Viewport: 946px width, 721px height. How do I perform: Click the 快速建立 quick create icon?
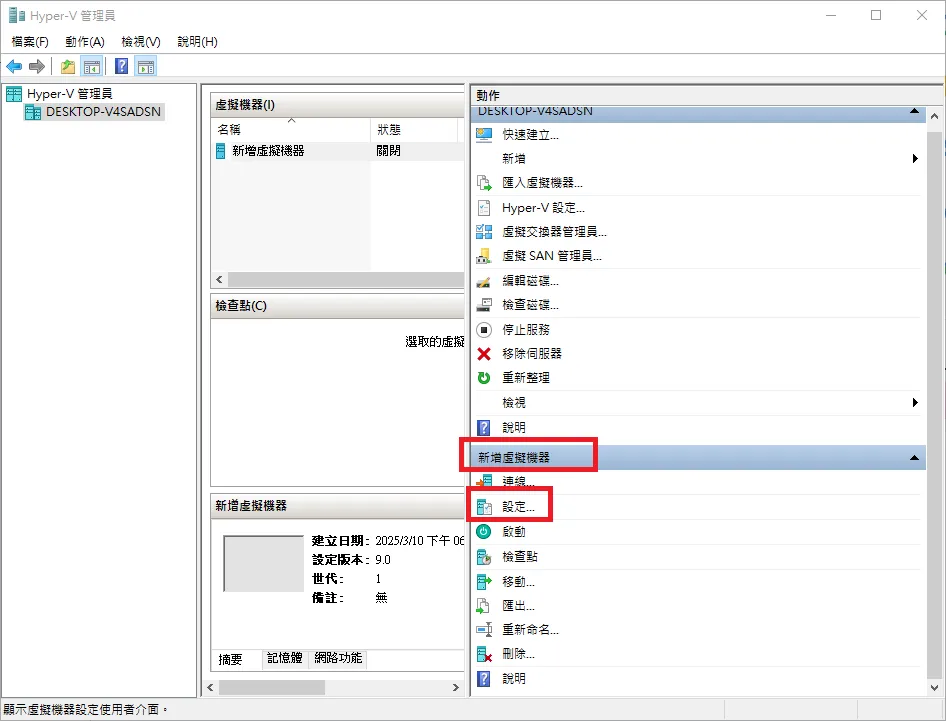click(x=484, y=135)
